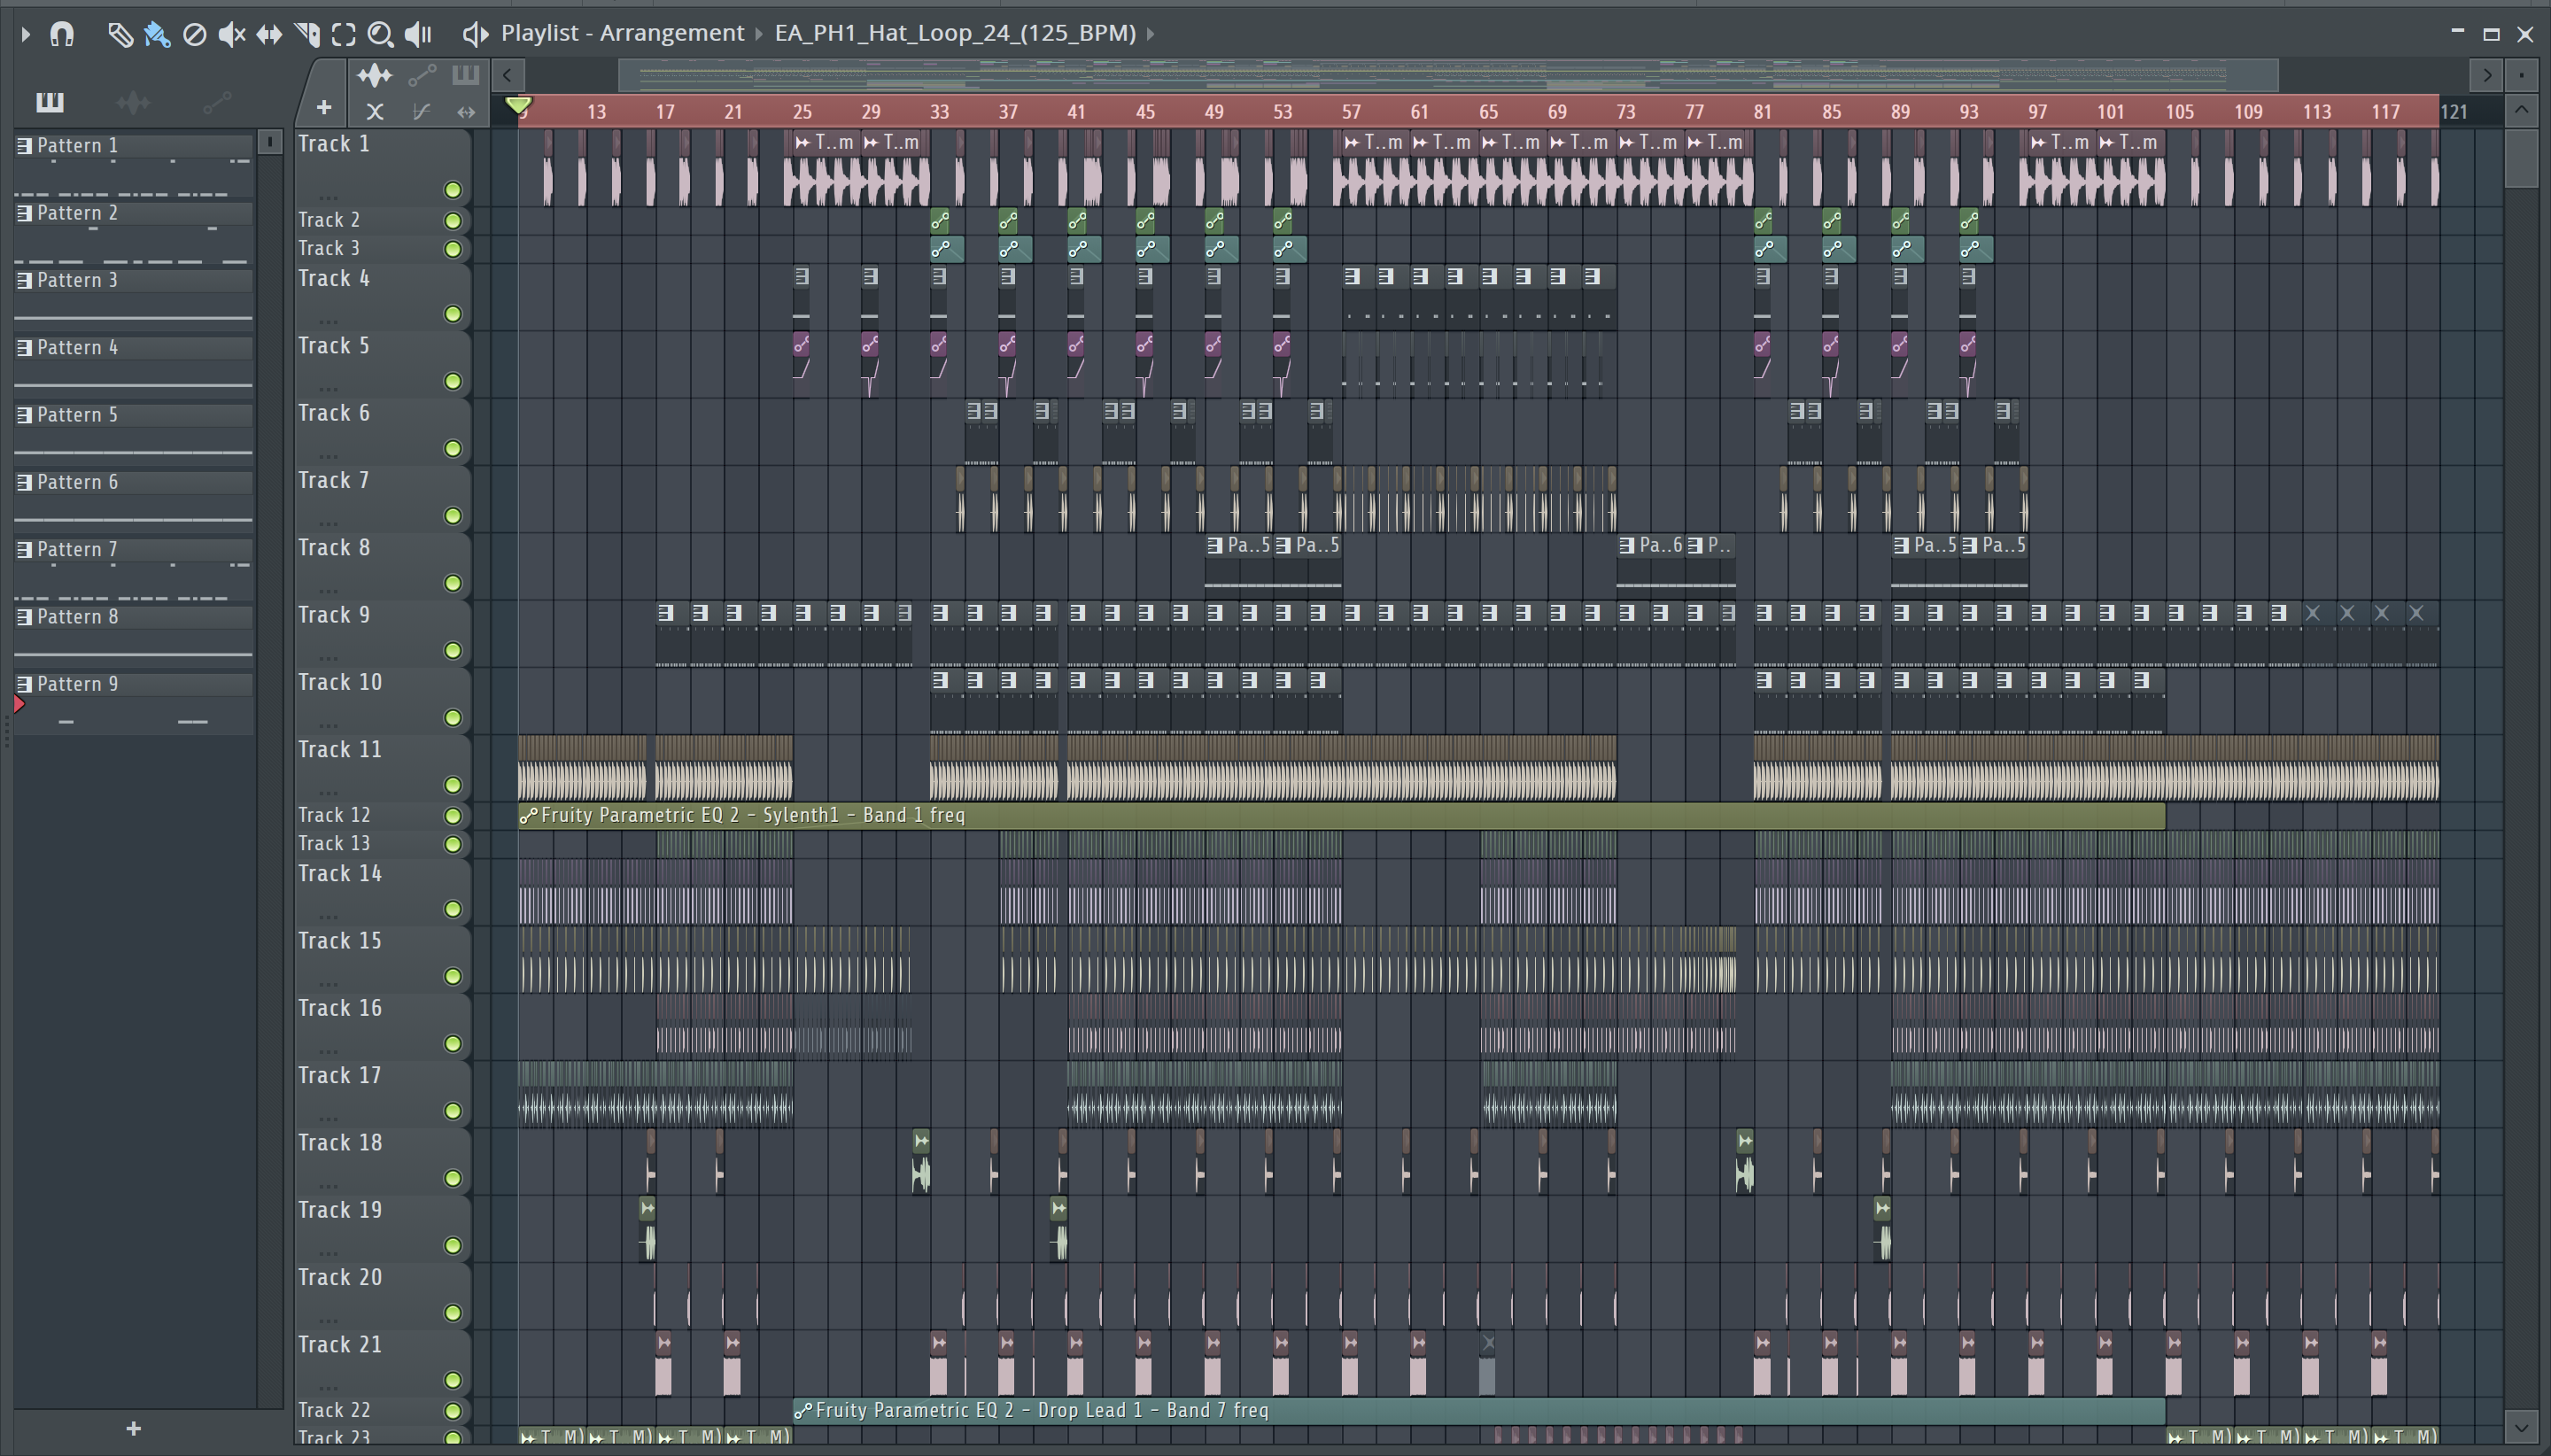
Task: Click the X crossfade icon
Action: 375,112
